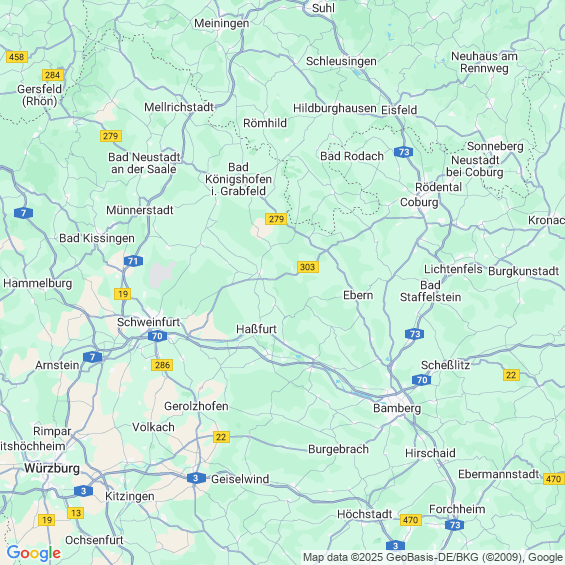Screen dimensions: 565x565
Task: Click the B458 road shield
Action: 17,57
